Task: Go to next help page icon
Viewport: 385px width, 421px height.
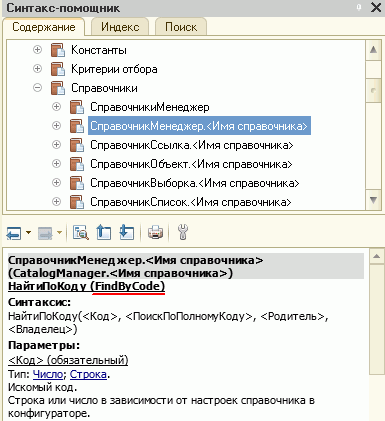Action: (127, 232)
